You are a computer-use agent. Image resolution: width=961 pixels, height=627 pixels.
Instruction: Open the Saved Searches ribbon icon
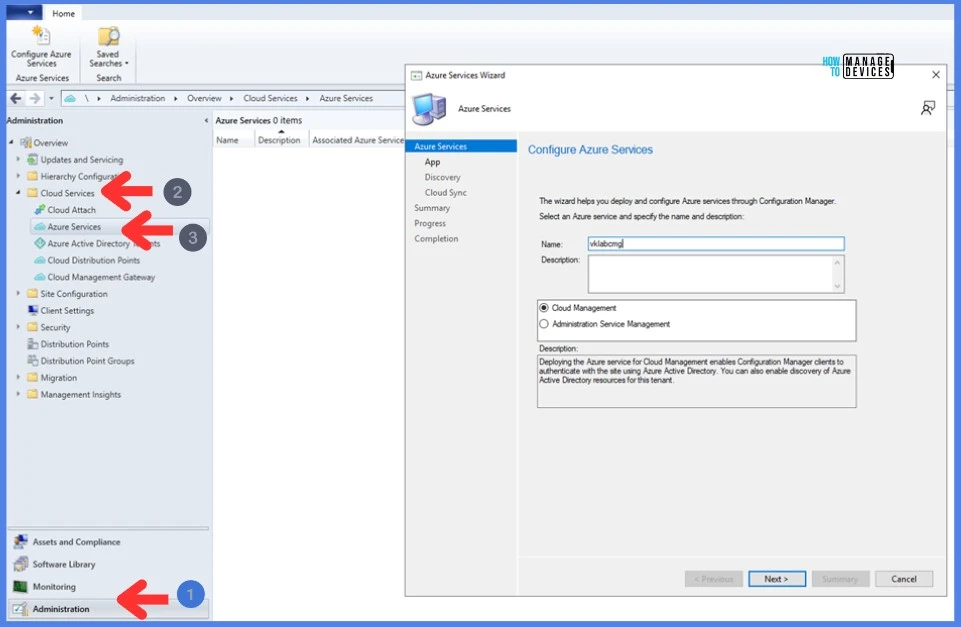(x=108, y=36)
